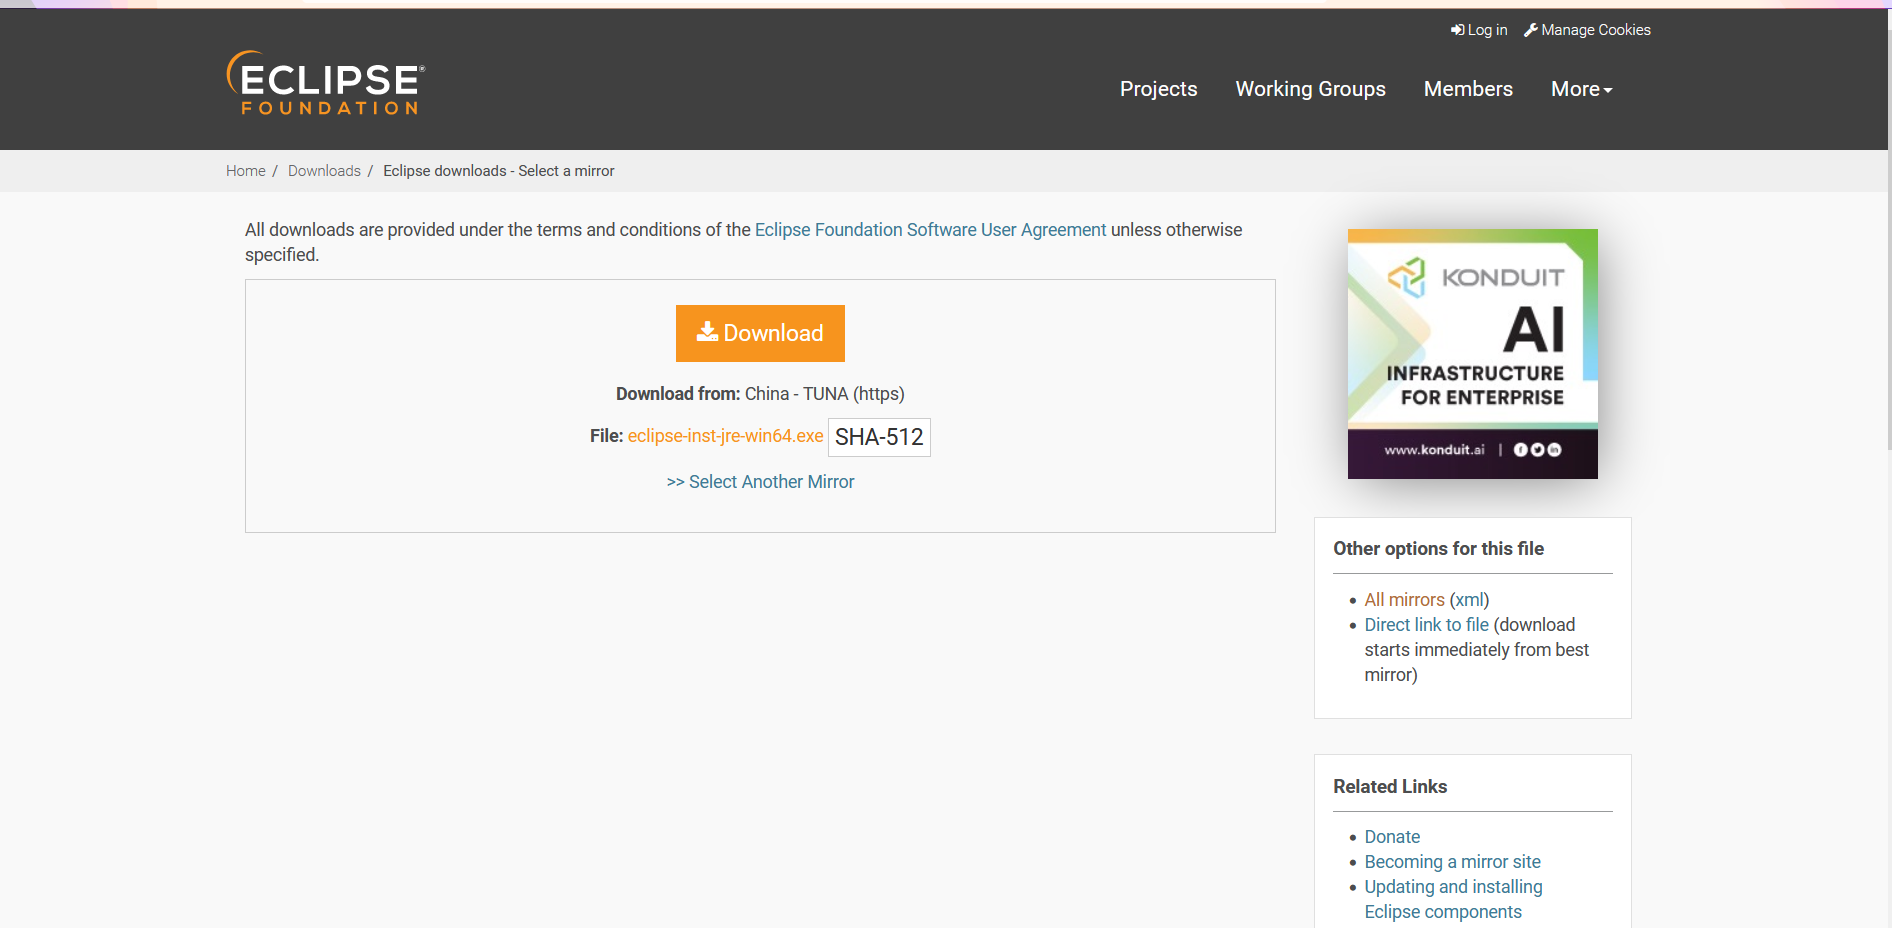Open the Donate link
This screenshot has width=1892, height=928.
(x=1392, y=837)
